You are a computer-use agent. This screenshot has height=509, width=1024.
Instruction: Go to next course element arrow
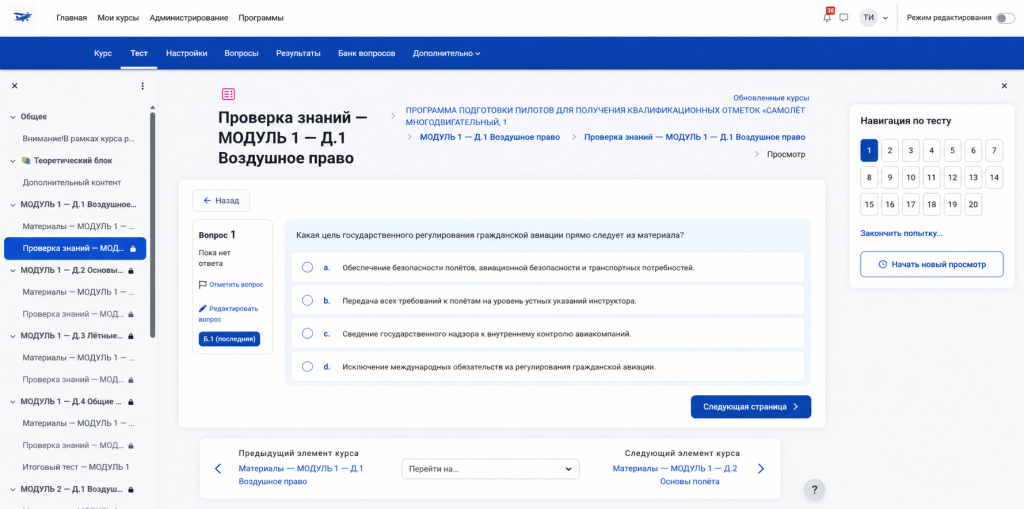[761, 468]
